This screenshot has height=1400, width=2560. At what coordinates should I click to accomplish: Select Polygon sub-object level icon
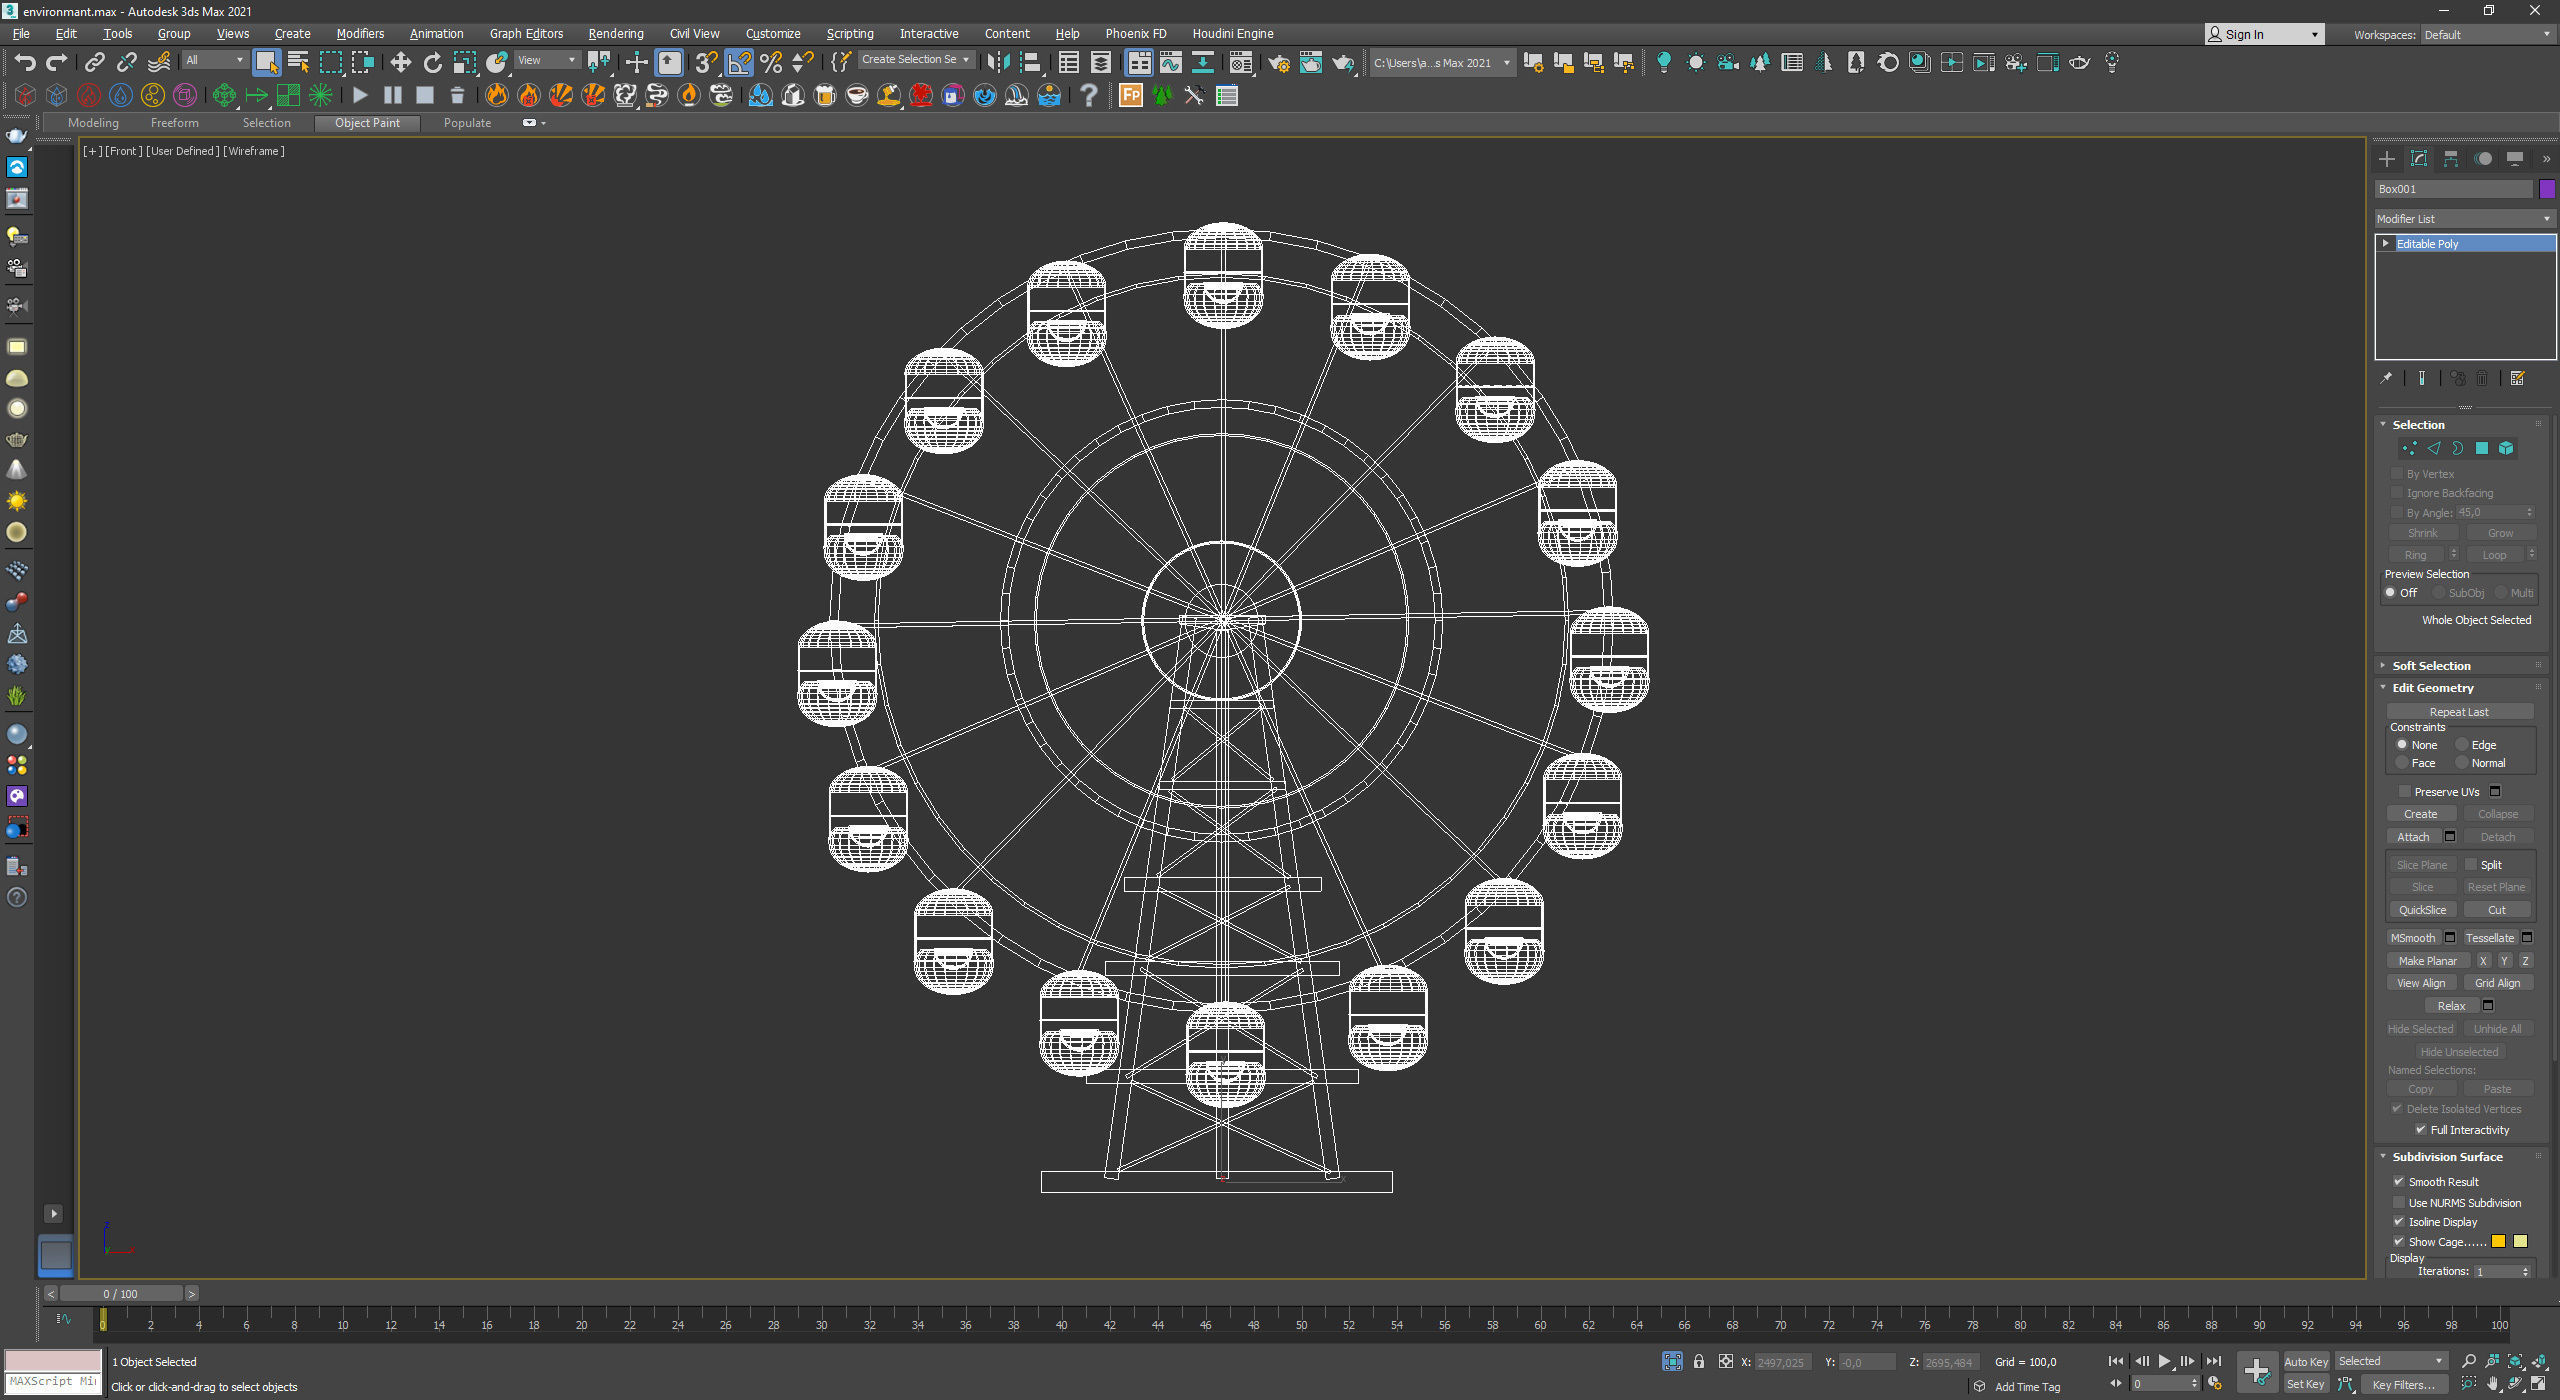point(2482,449)
